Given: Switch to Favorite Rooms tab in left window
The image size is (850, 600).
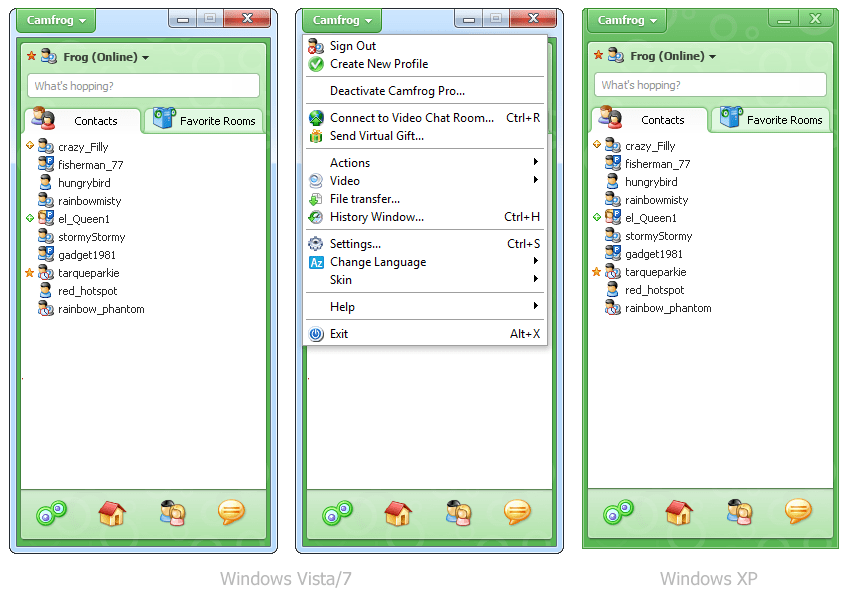Looking at the screenshot, I should pos(204,120).
